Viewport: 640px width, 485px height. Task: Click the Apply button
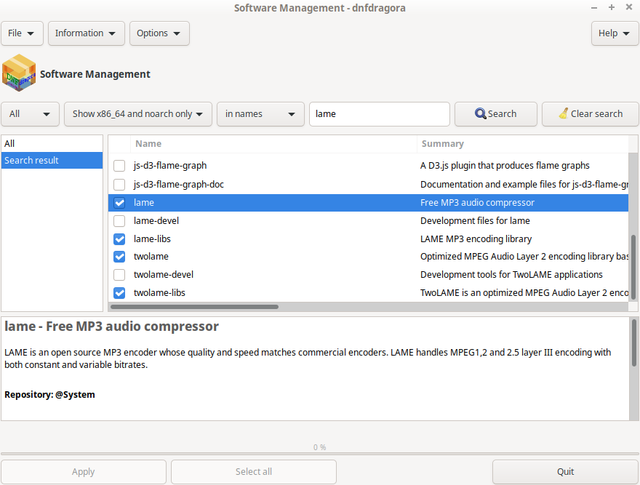coord(84,472)
